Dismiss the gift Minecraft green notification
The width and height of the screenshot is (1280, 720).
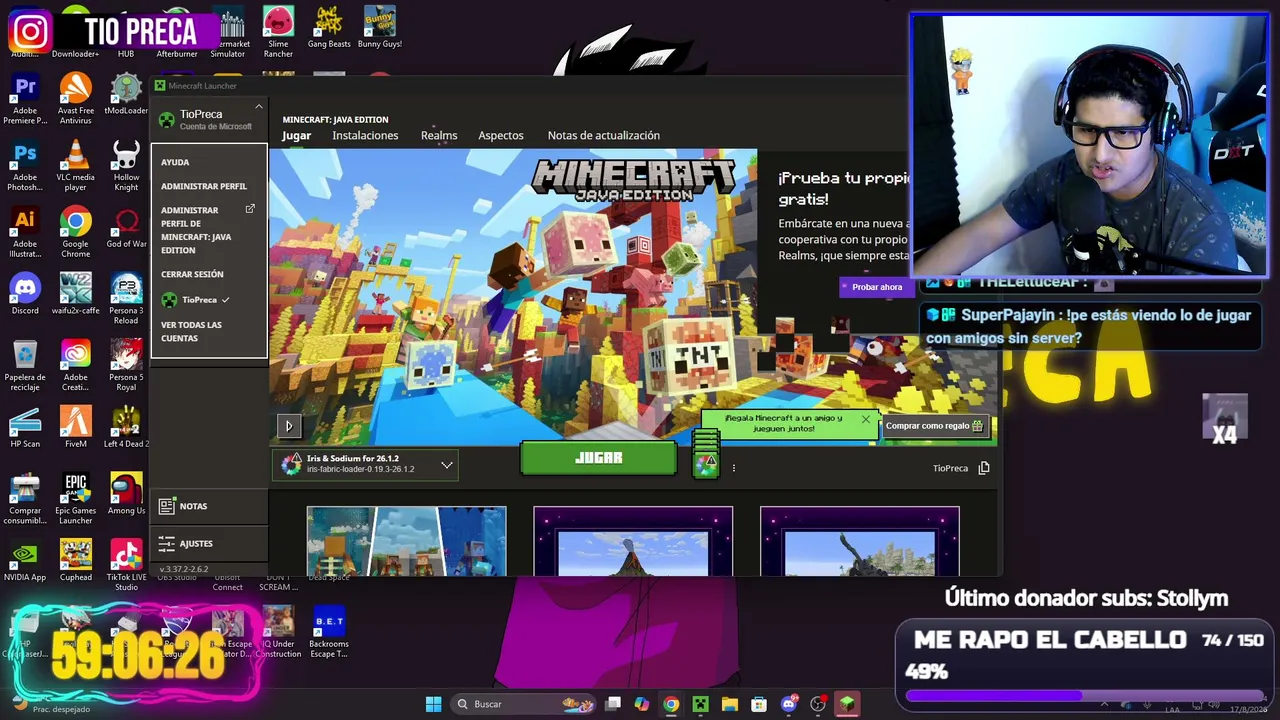coord(865,419)
